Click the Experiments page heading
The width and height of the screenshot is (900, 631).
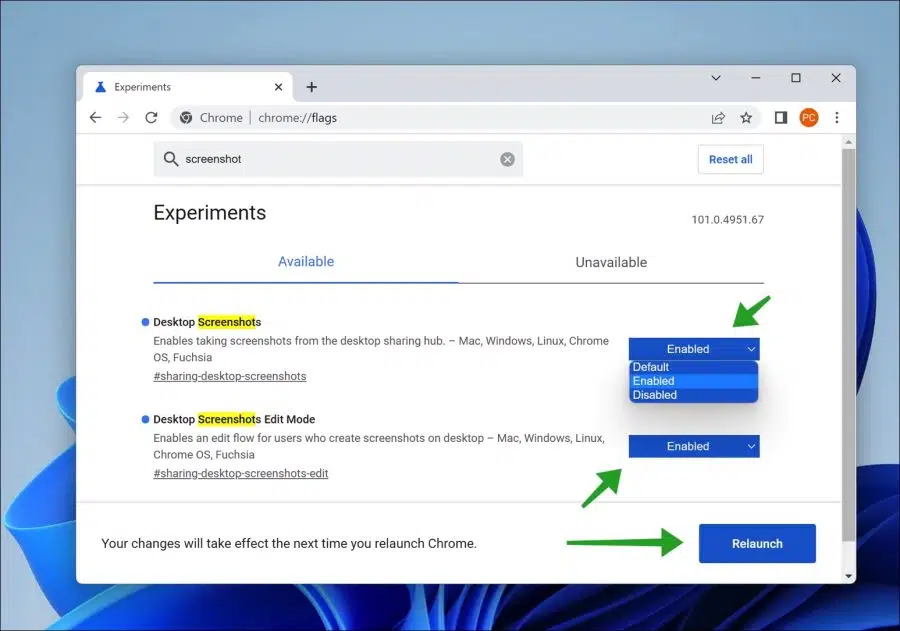pos(210,213)
